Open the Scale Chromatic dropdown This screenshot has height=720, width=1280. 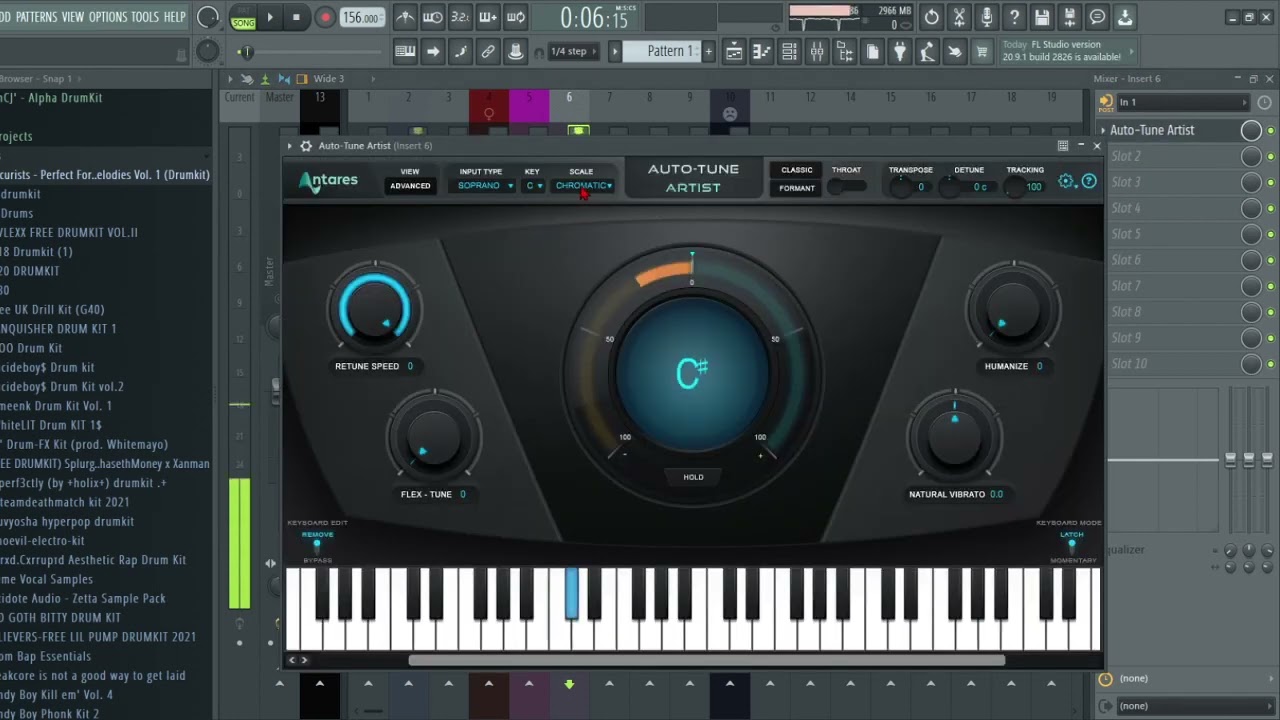point(584,186)
